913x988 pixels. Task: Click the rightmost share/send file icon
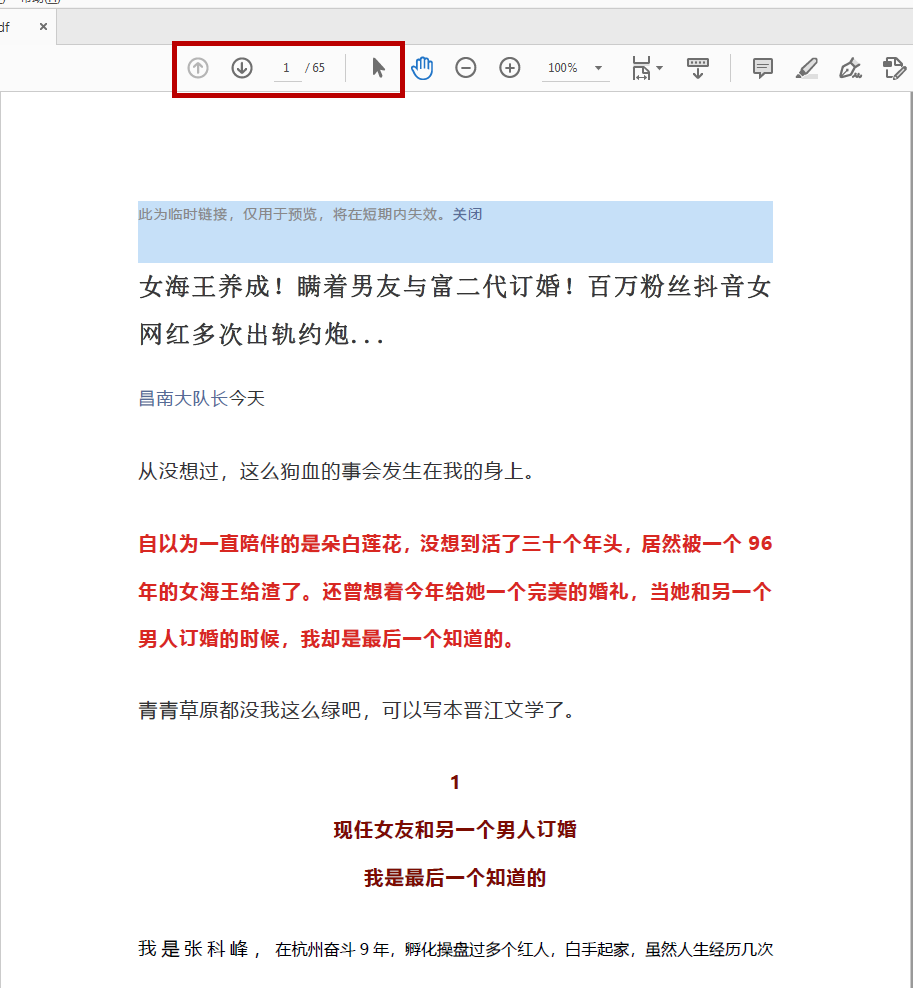click(x=894, y=68)
